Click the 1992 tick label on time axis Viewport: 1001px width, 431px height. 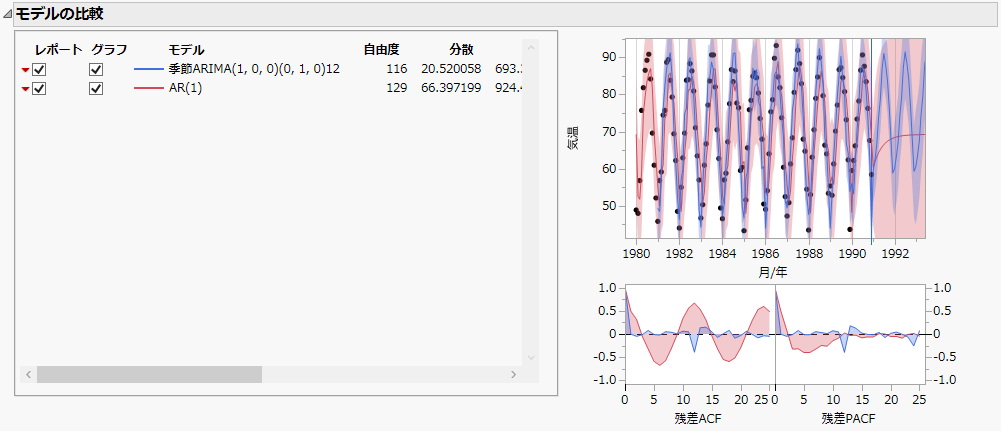895,253
